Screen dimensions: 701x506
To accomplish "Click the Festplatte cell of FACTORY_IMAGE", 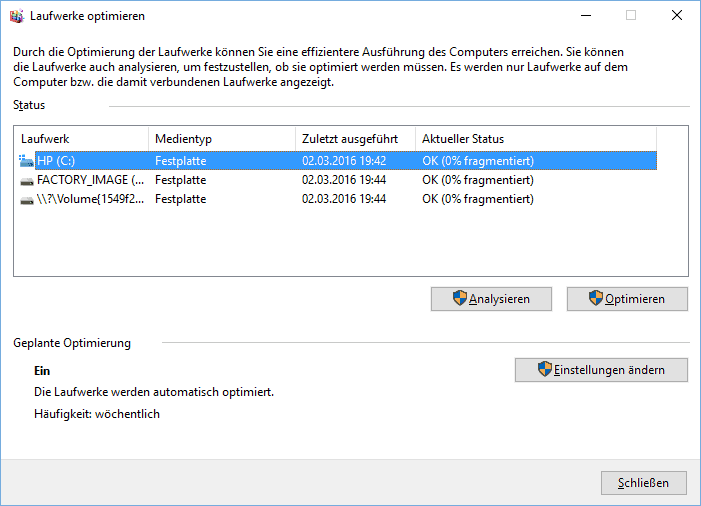I will click(181, 180).
